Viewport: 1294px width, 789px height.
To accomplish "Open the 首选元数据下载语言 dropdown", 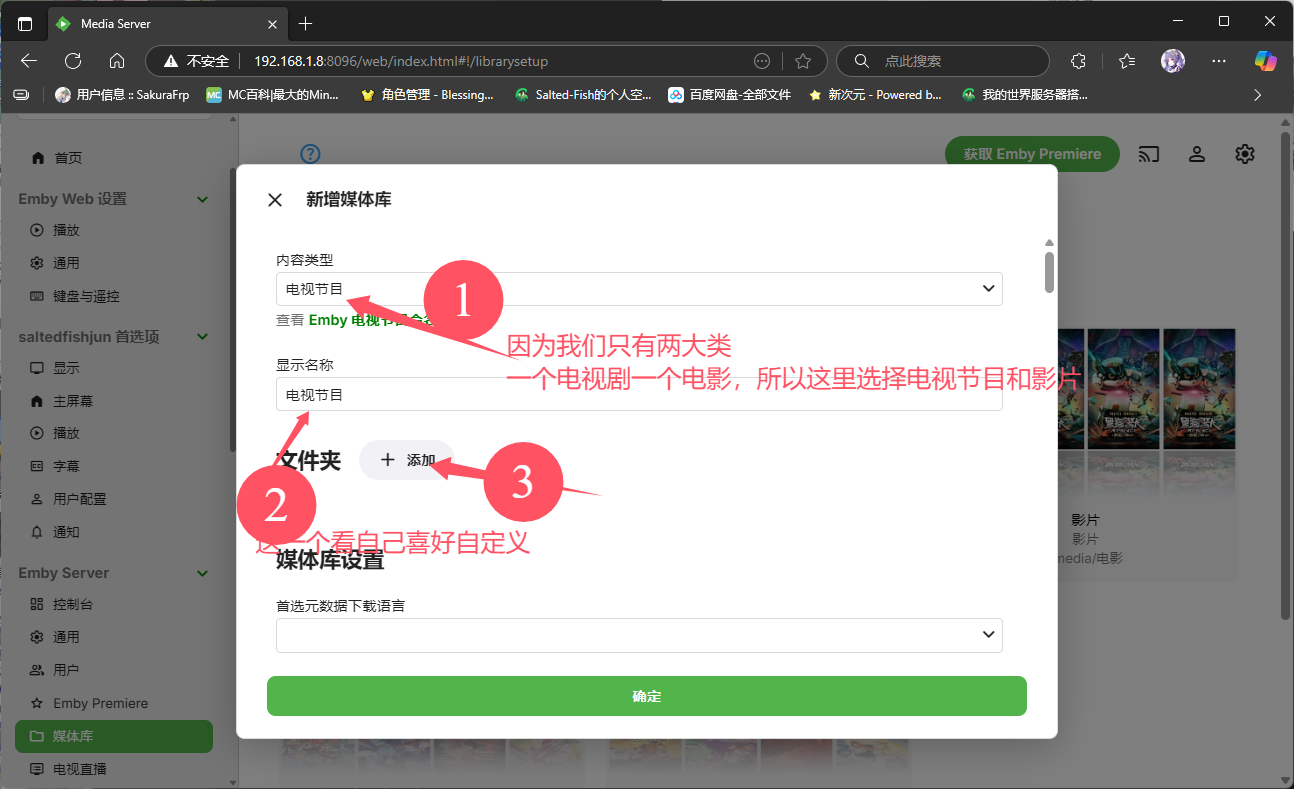I will pyautogui.click(x=638, y=635).
